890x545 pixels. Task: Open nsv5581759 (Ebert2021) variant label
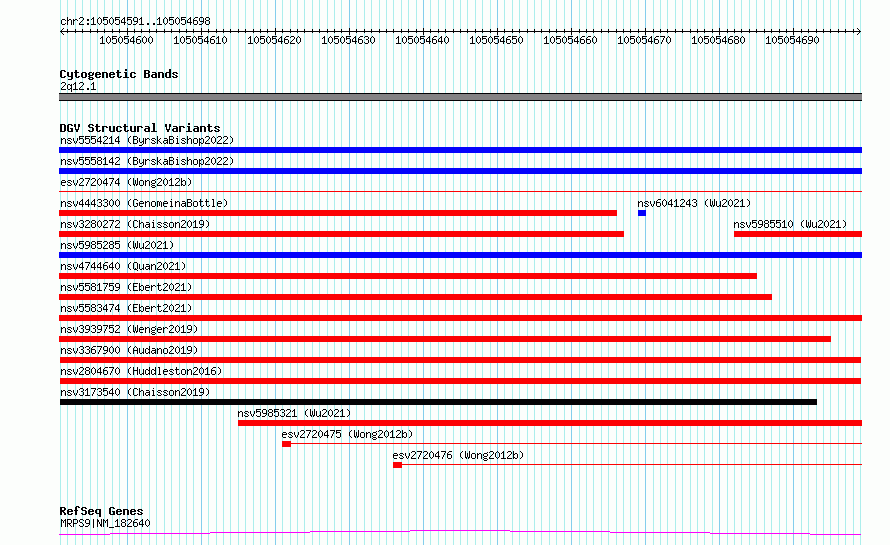[126, 287]
